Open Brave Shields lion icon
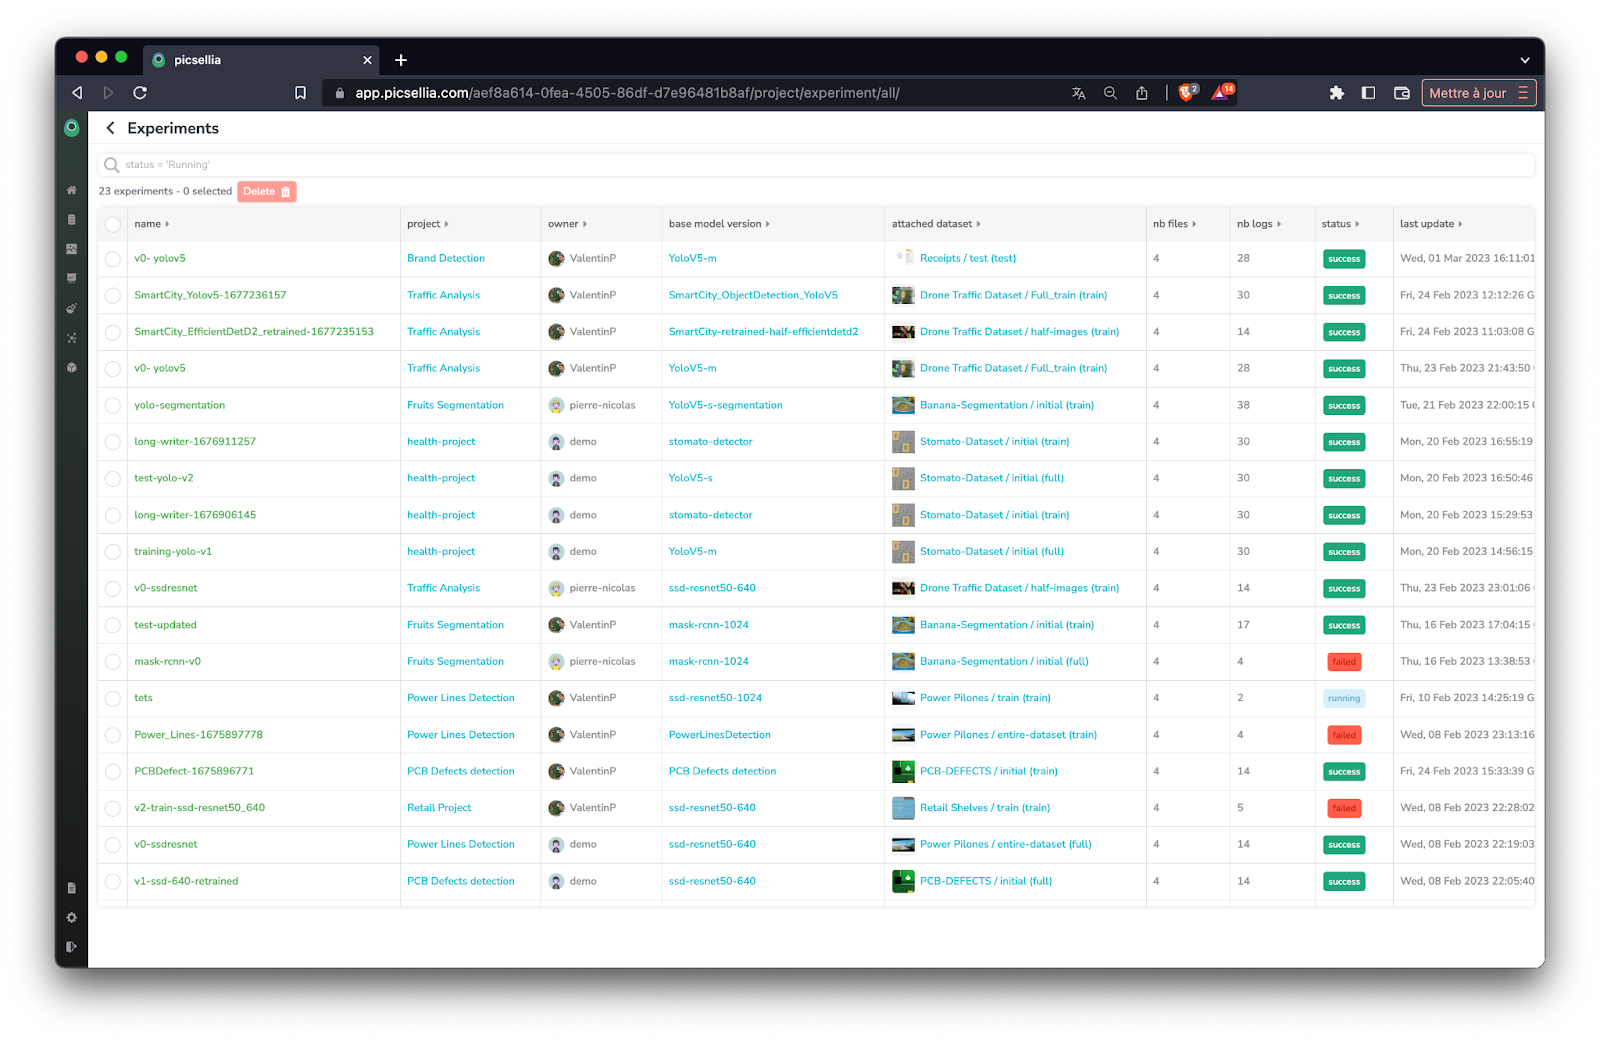The height and width of the screenshot is (1041, 1600). pos(1187,92)
